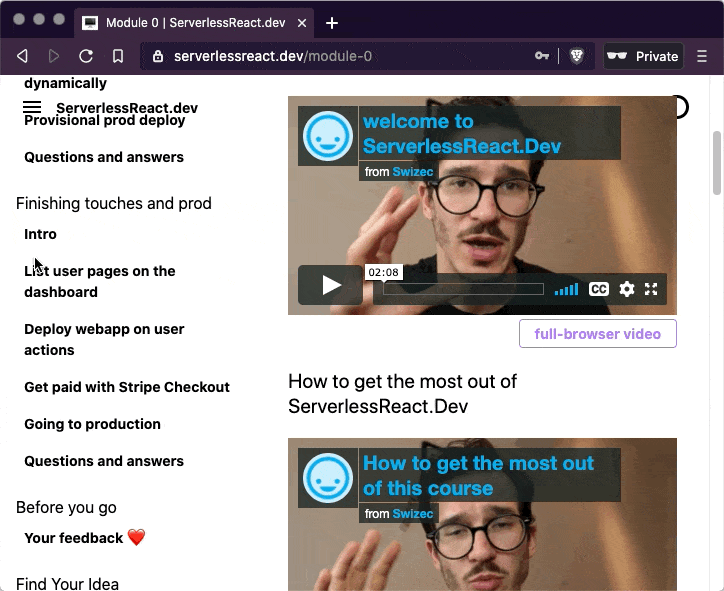Click the Find Your Idea section heading
The image size is (724, 591).
click(67, 584)
